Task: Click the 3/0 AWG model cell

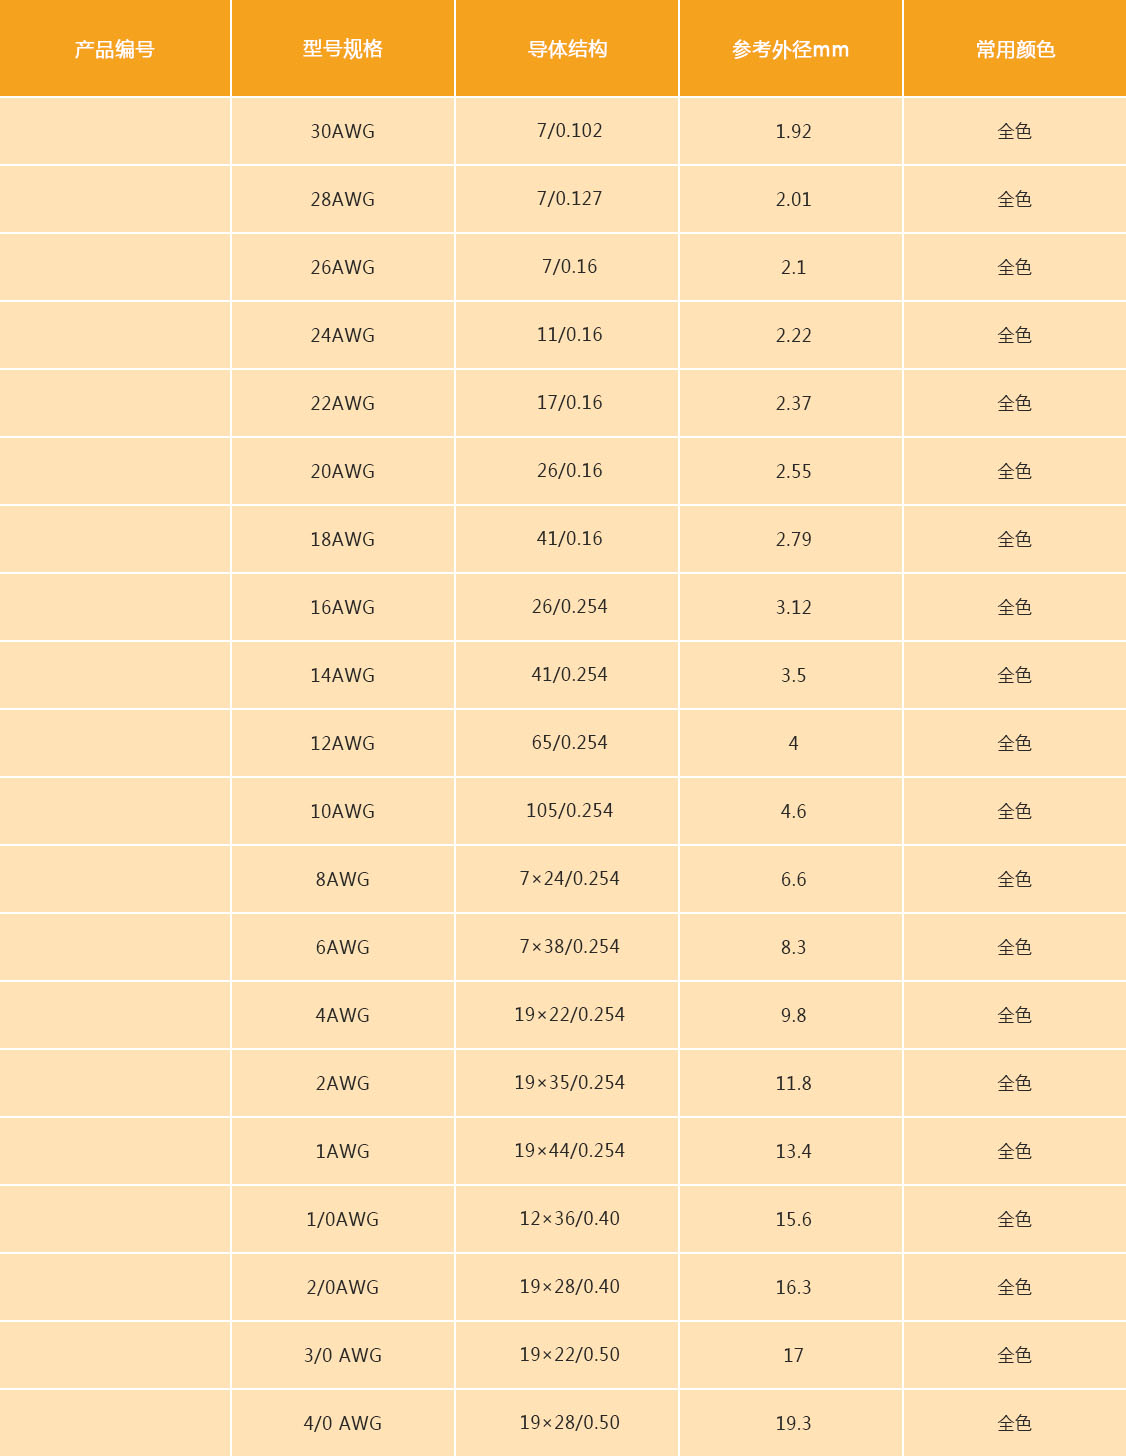Action: (x=342, y=1355)
